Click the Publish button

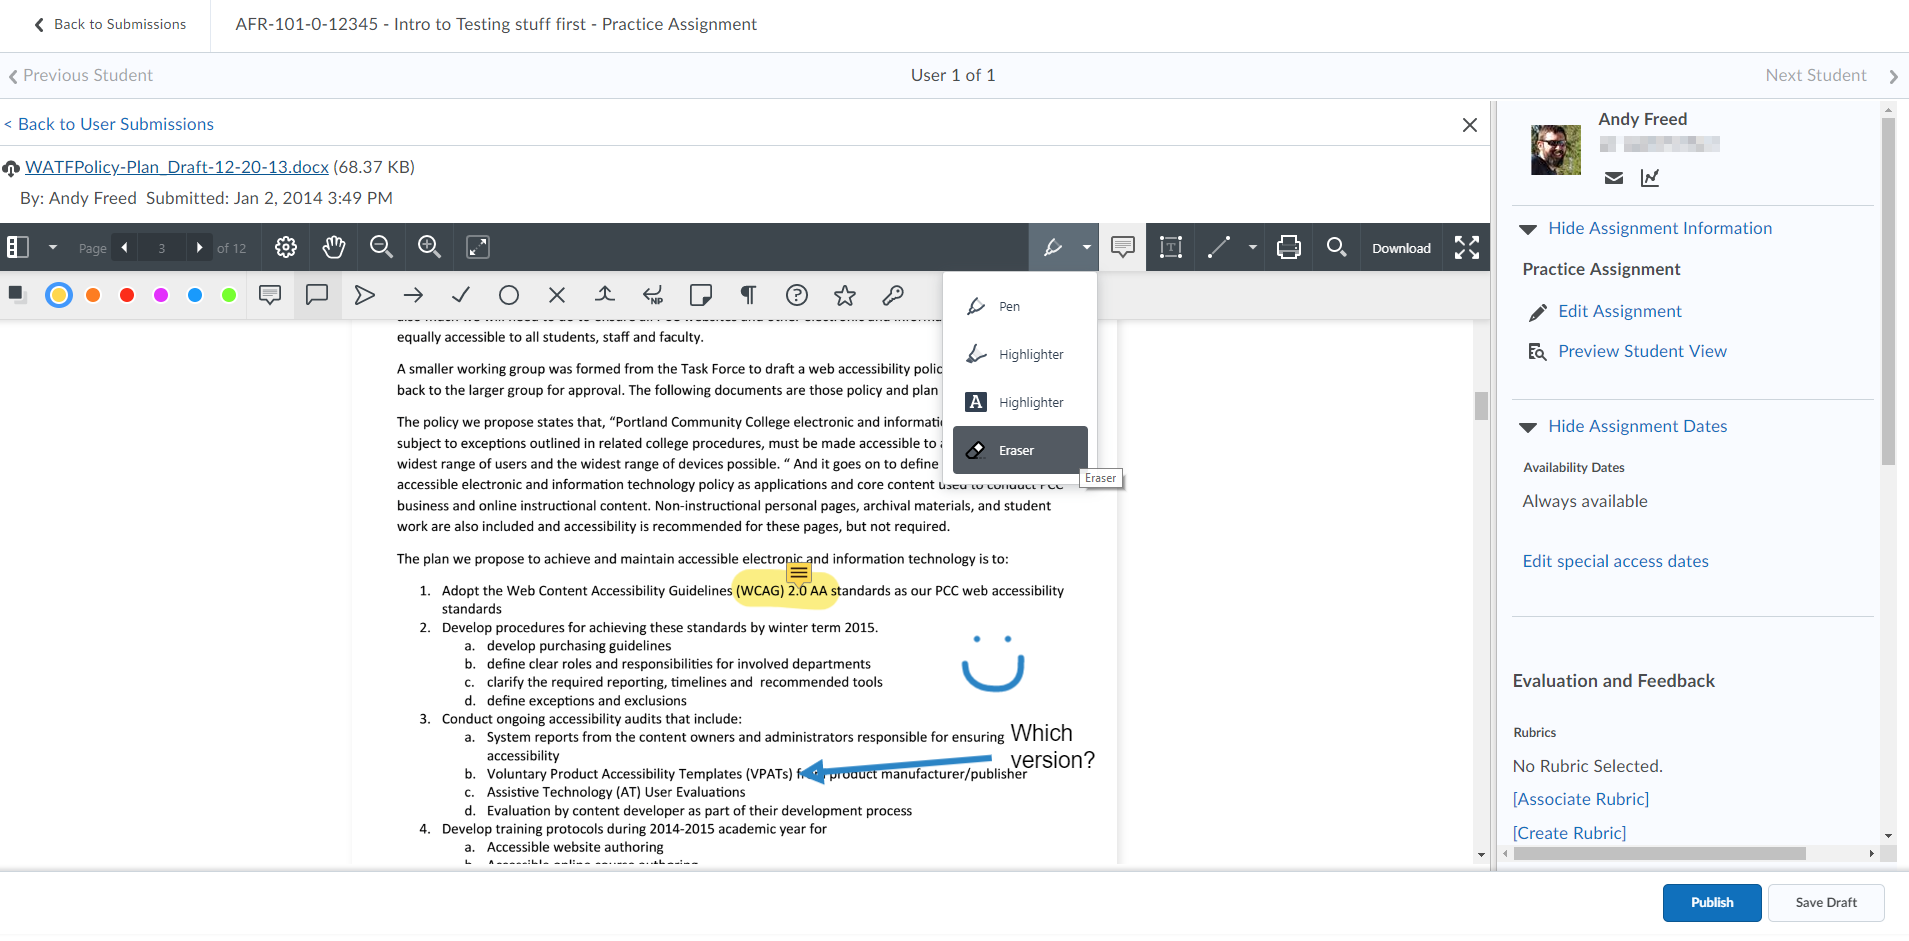tap(1711, 902)
